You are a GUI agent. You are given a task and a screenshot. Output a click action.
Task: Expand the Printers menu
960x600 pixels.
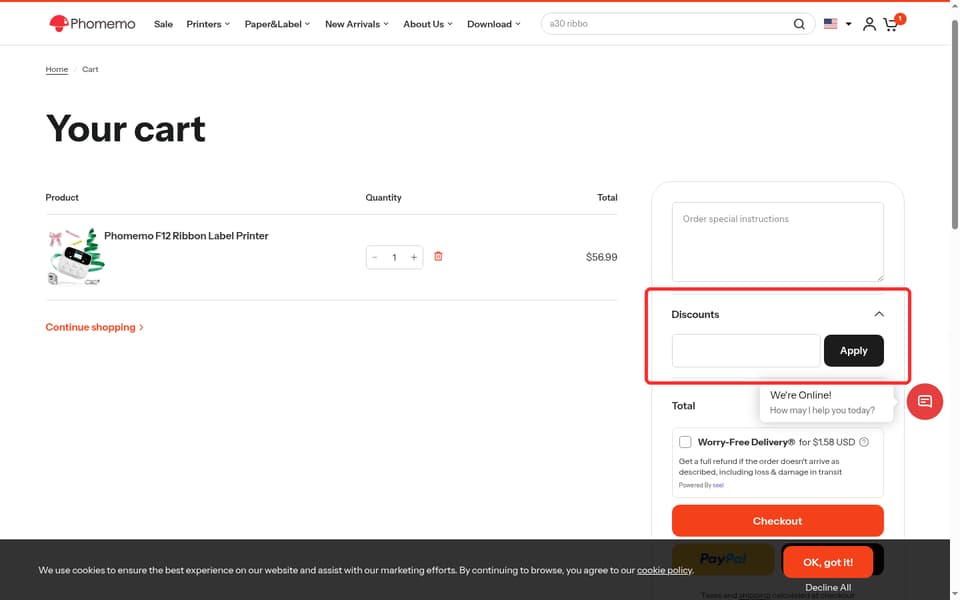[208, 24]
